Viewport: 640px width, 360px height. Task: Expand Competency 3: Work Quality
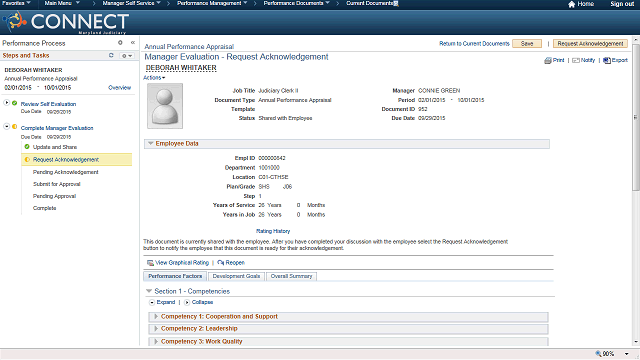pyautogui.click(x=156, y=341)
